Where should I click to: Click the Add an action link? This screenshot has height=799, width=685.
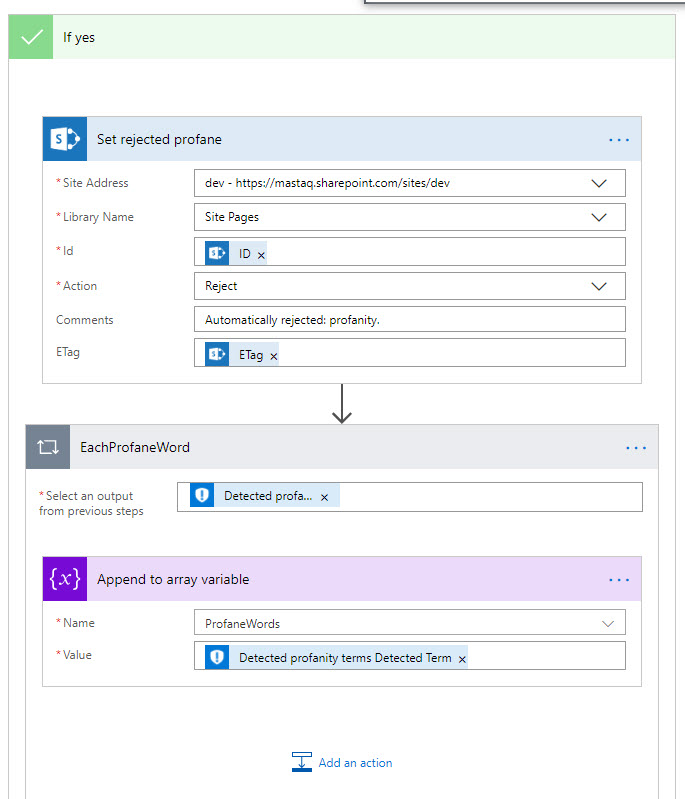(355, 763)
